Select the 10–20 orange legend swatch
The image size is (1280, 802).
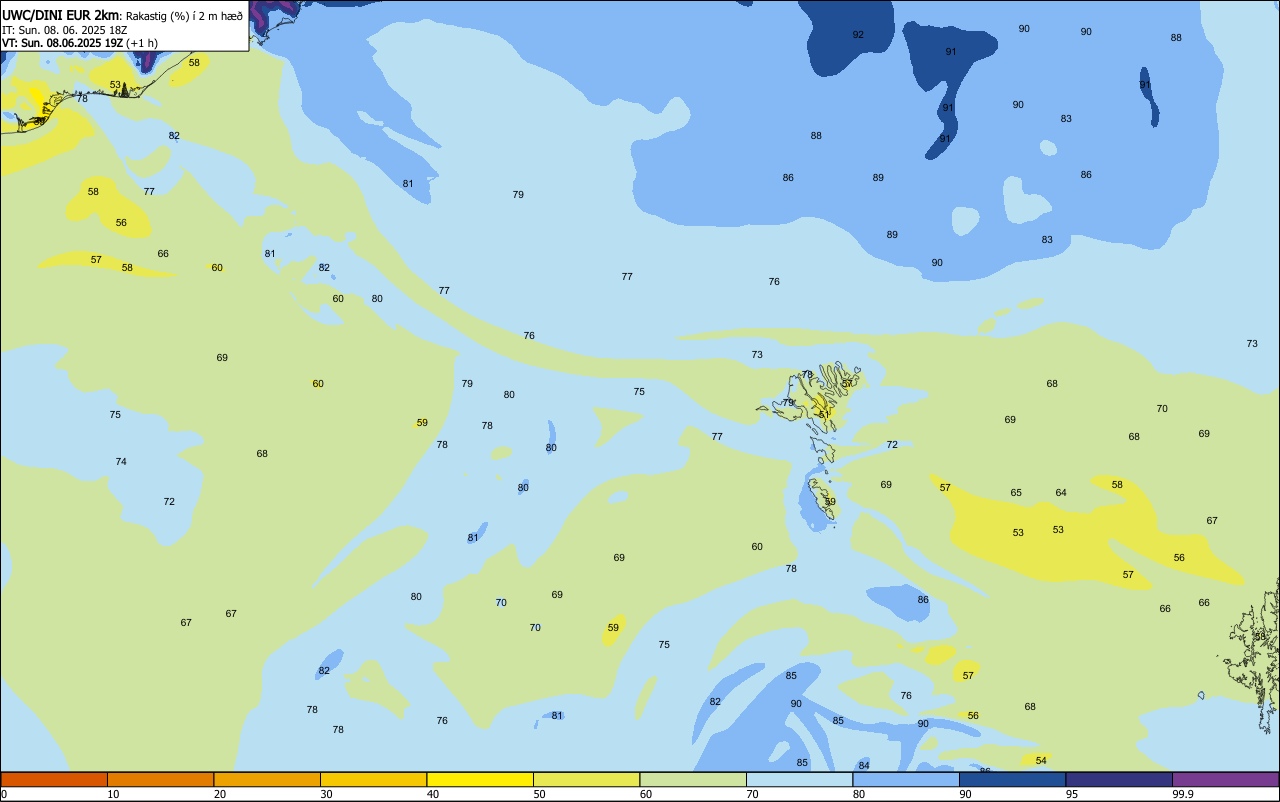pos(160,779)
